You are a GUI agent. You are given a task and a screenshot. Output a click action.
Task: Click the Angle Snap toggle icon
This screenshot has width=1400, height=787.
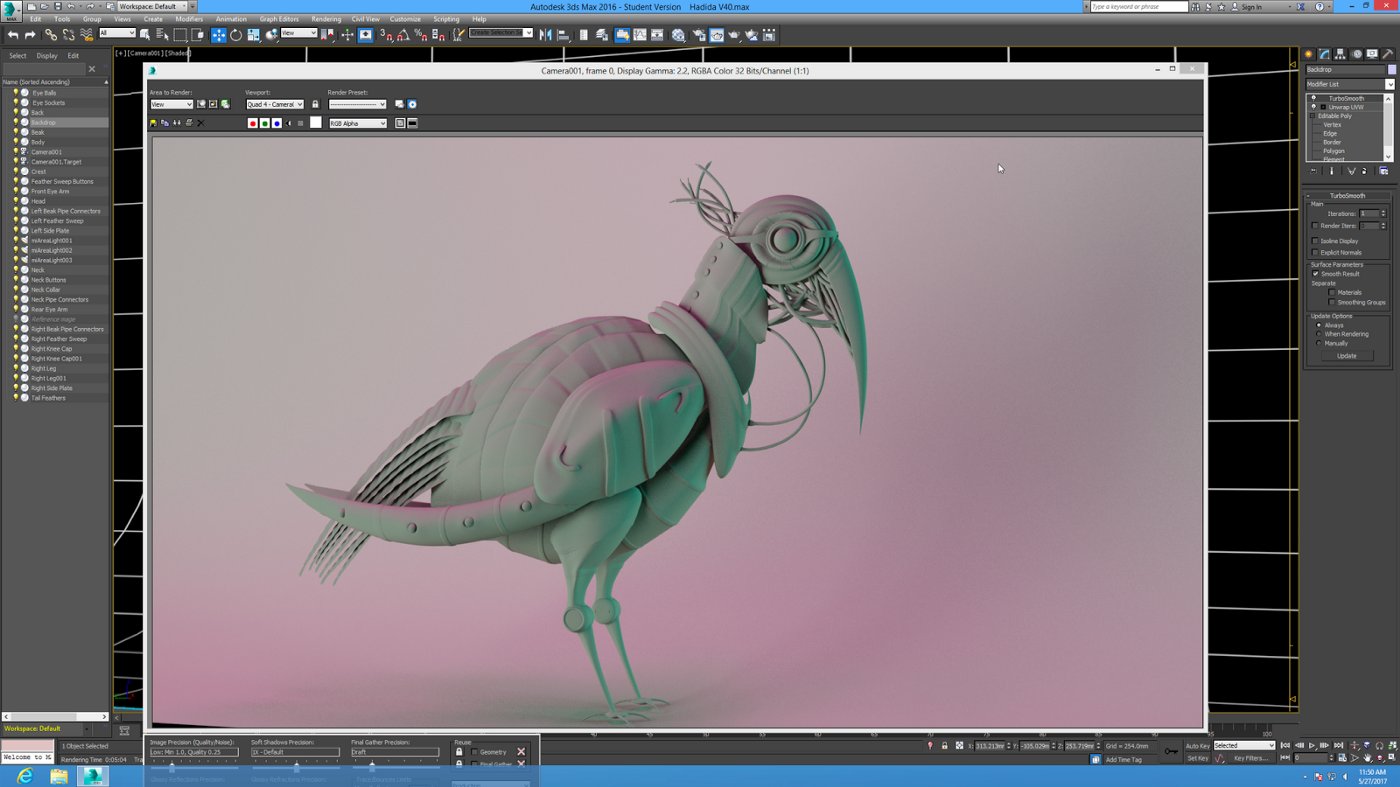403,35
